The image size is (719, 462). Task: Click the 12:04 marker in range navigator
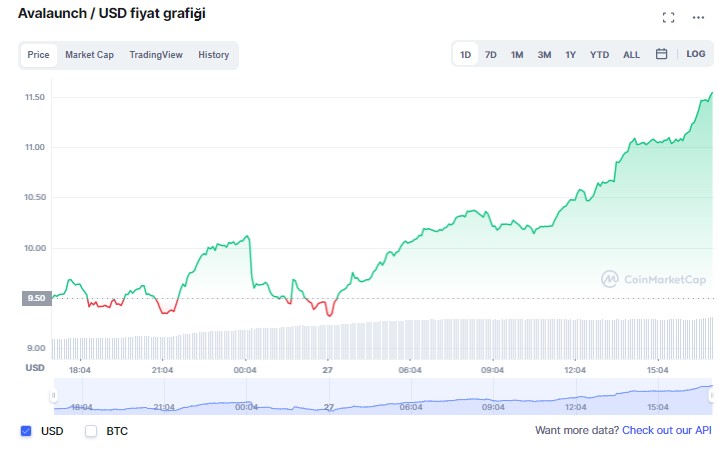pyautogui.click(x=575, y=407)
